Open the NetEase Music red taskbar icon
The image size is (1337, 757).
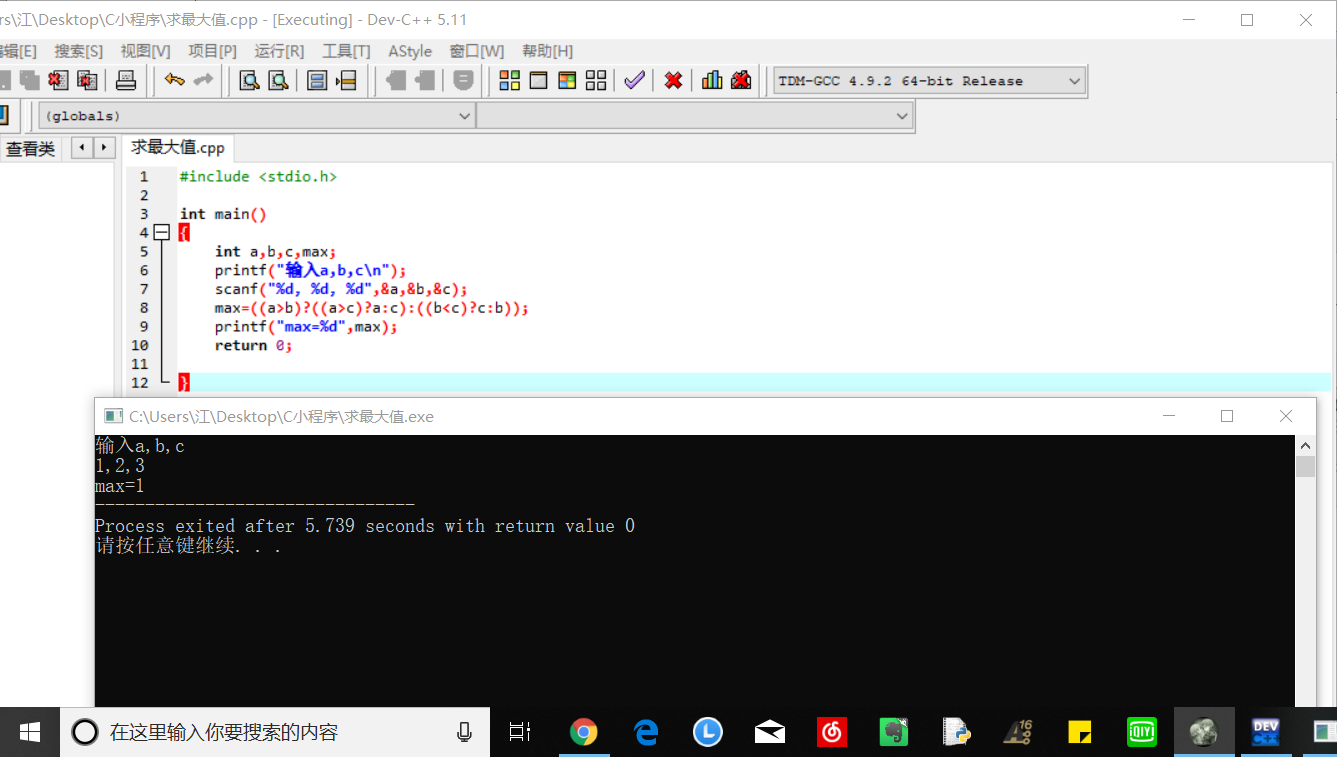click(x=832, y=732)
